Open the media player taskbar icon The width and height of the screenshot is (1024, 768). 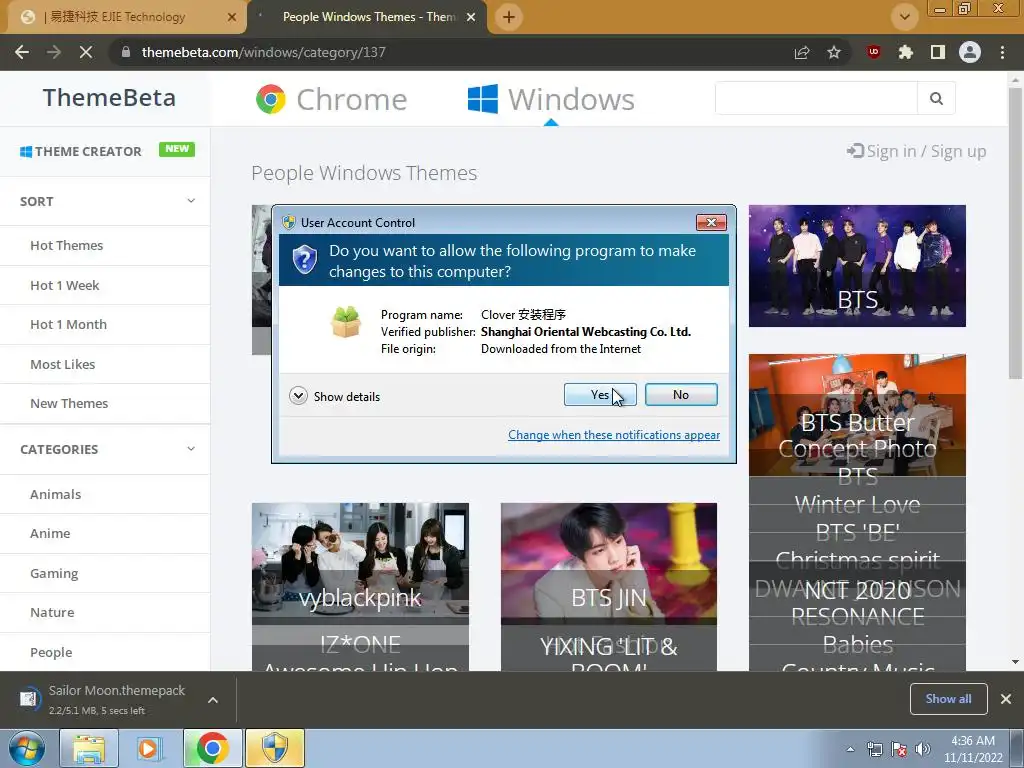[x=150, y=748]
